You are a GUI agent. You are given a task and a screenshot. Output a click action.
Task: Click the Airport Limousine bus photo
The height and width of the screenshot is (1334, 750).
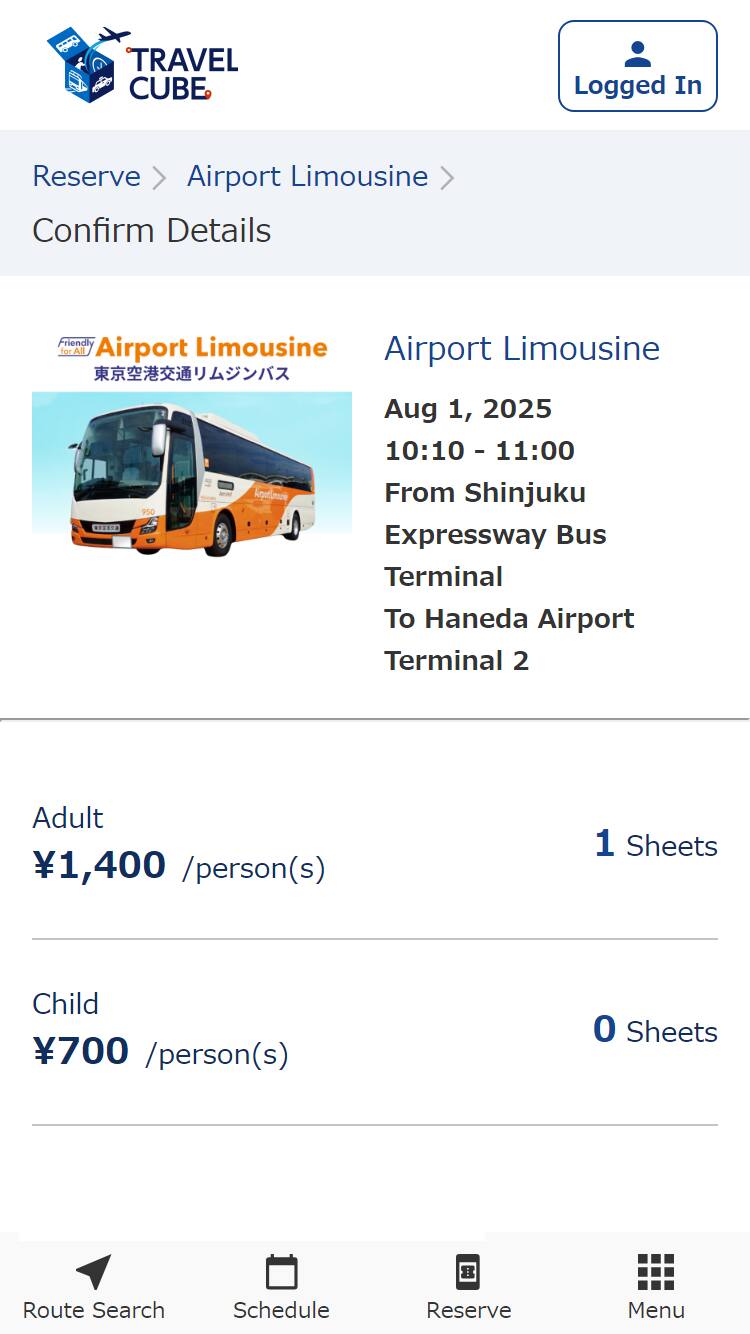[x=192, y=476]
